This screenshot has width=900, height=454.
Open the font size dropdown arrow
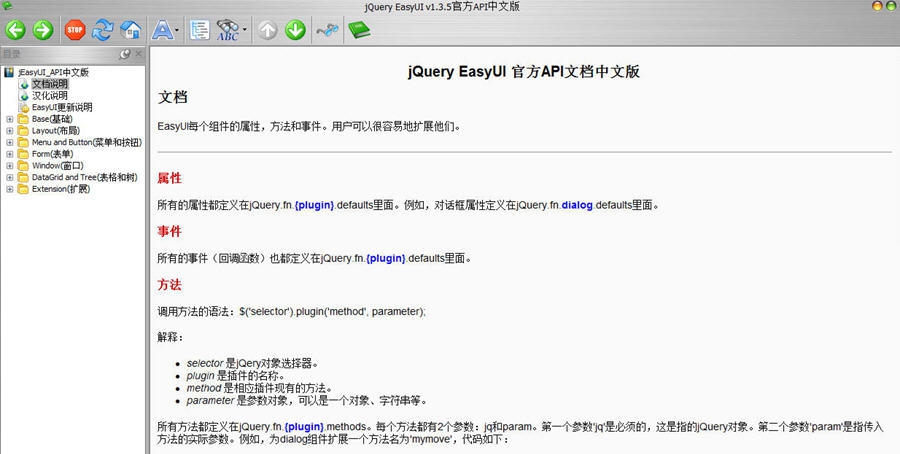(x=177, y=30)
